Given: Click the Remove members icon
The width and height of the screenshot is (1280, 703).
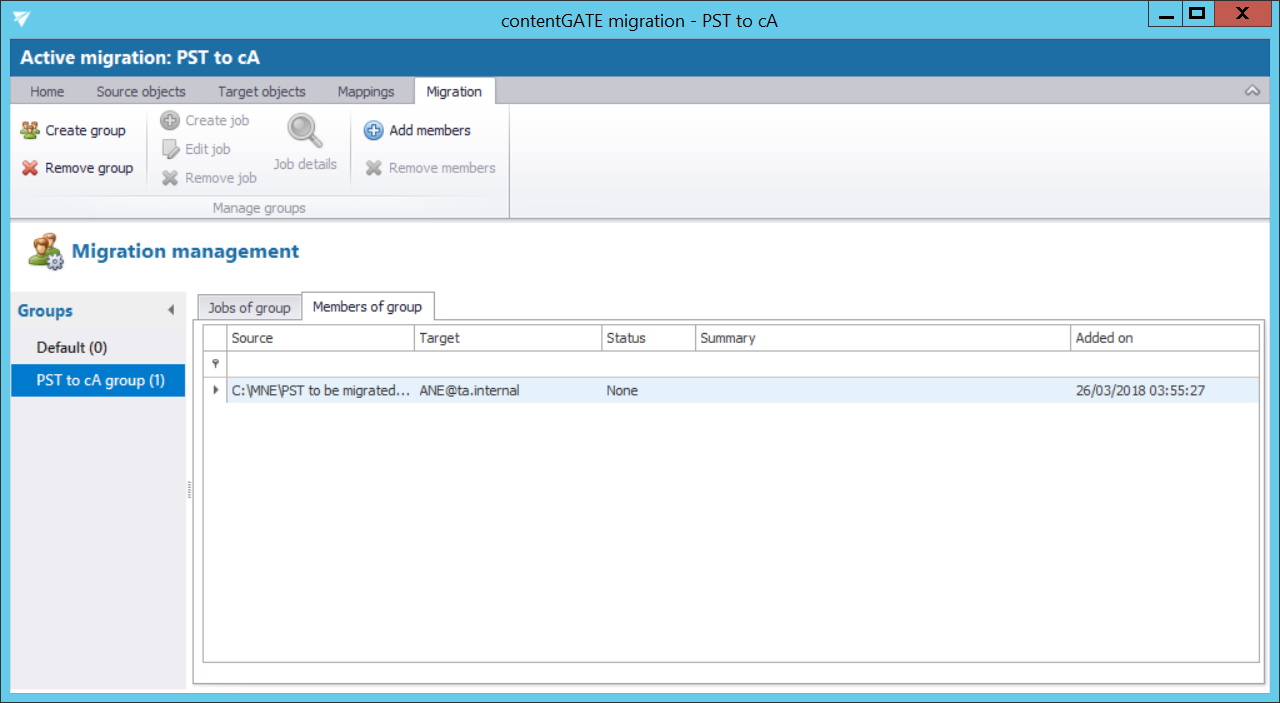Looking at the screenshot, I should coord(373,168).
